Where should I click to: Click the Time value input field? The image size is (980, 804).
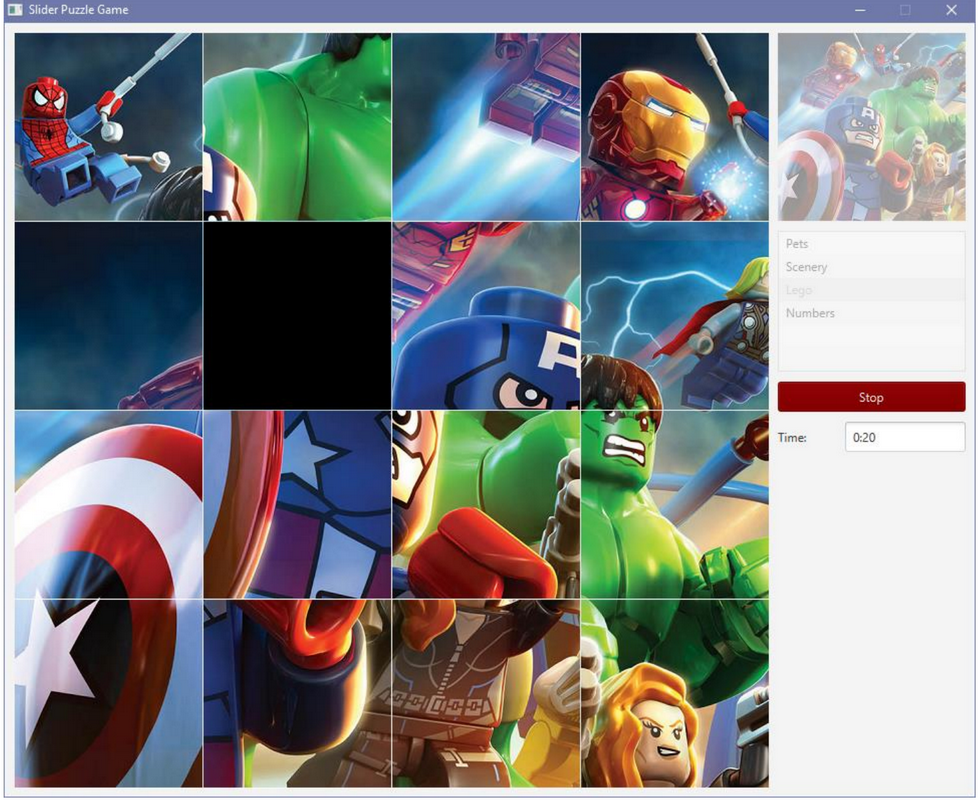click(x=903, y=437)
